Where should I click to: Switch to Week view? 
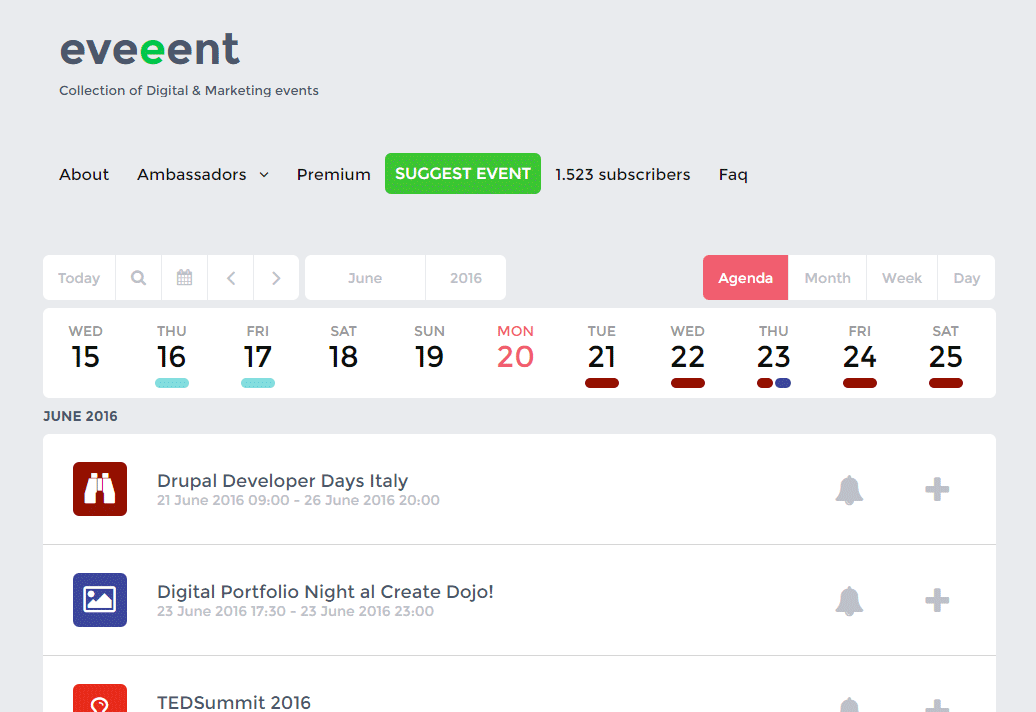902,277
